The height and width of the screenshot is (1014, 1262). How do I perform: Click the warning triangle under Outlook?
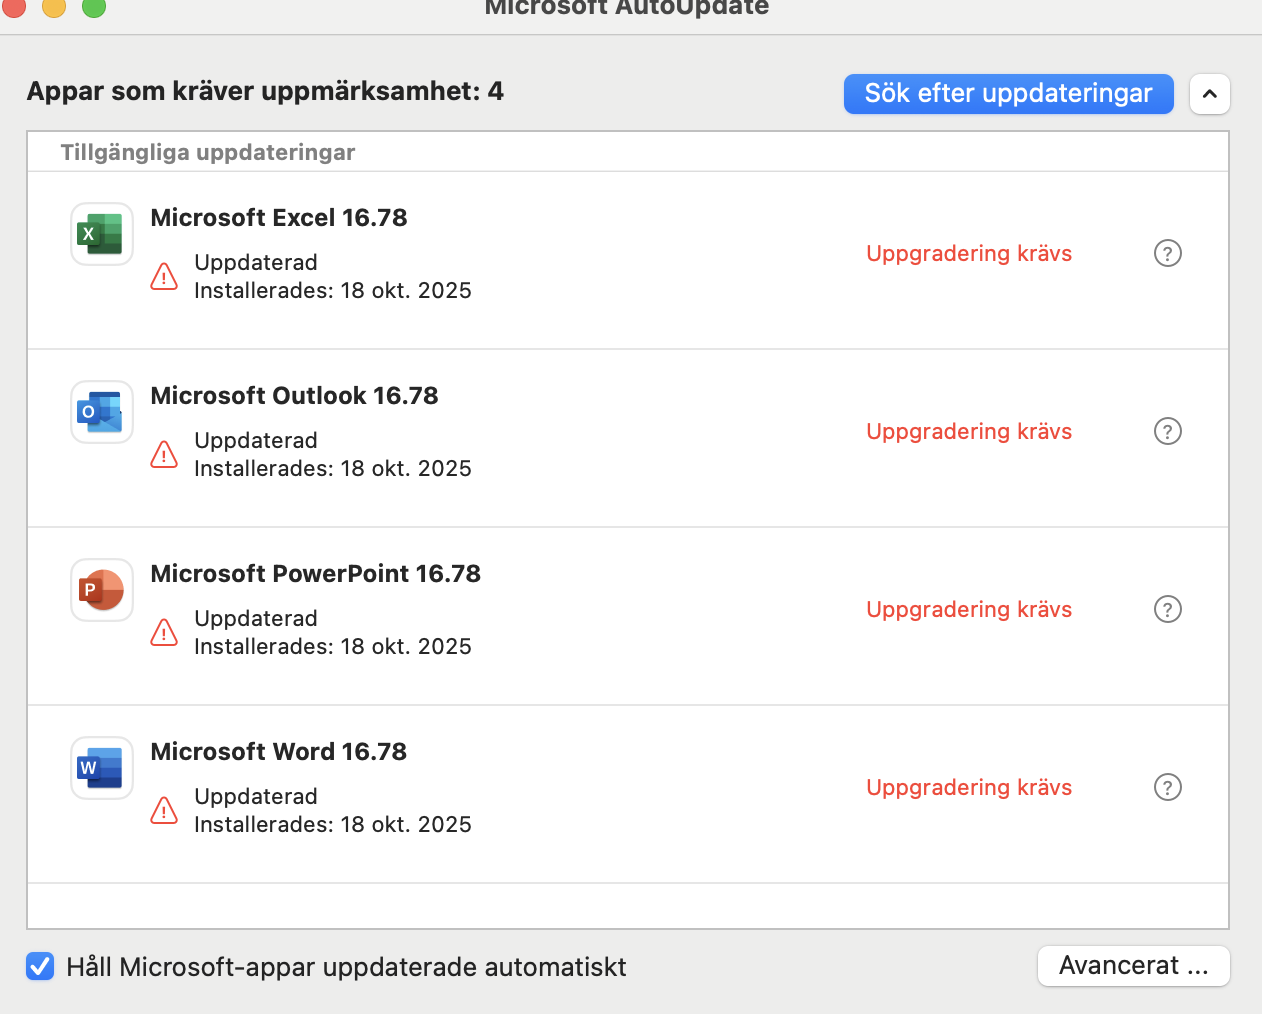[x=164, y=455]
